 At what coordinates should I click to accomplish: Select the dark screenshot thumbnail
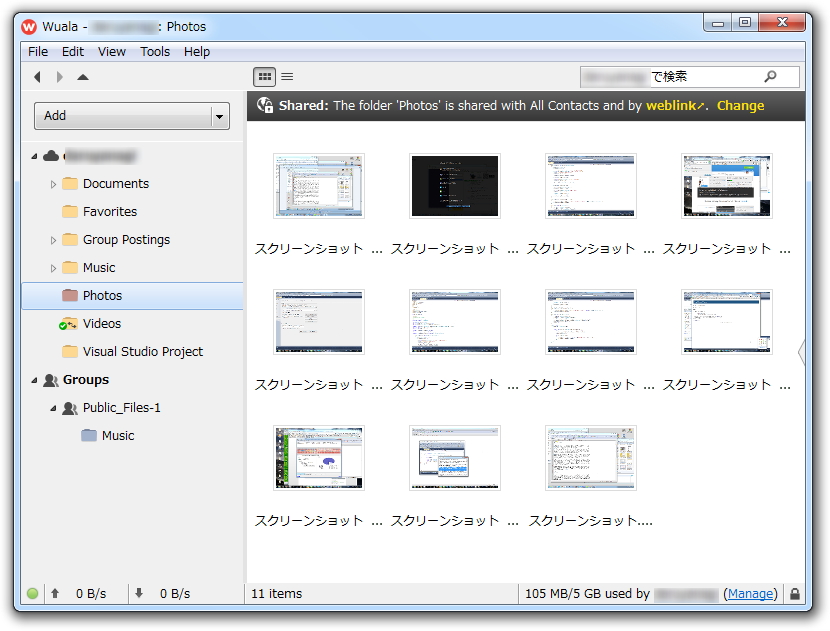(455, 186)
